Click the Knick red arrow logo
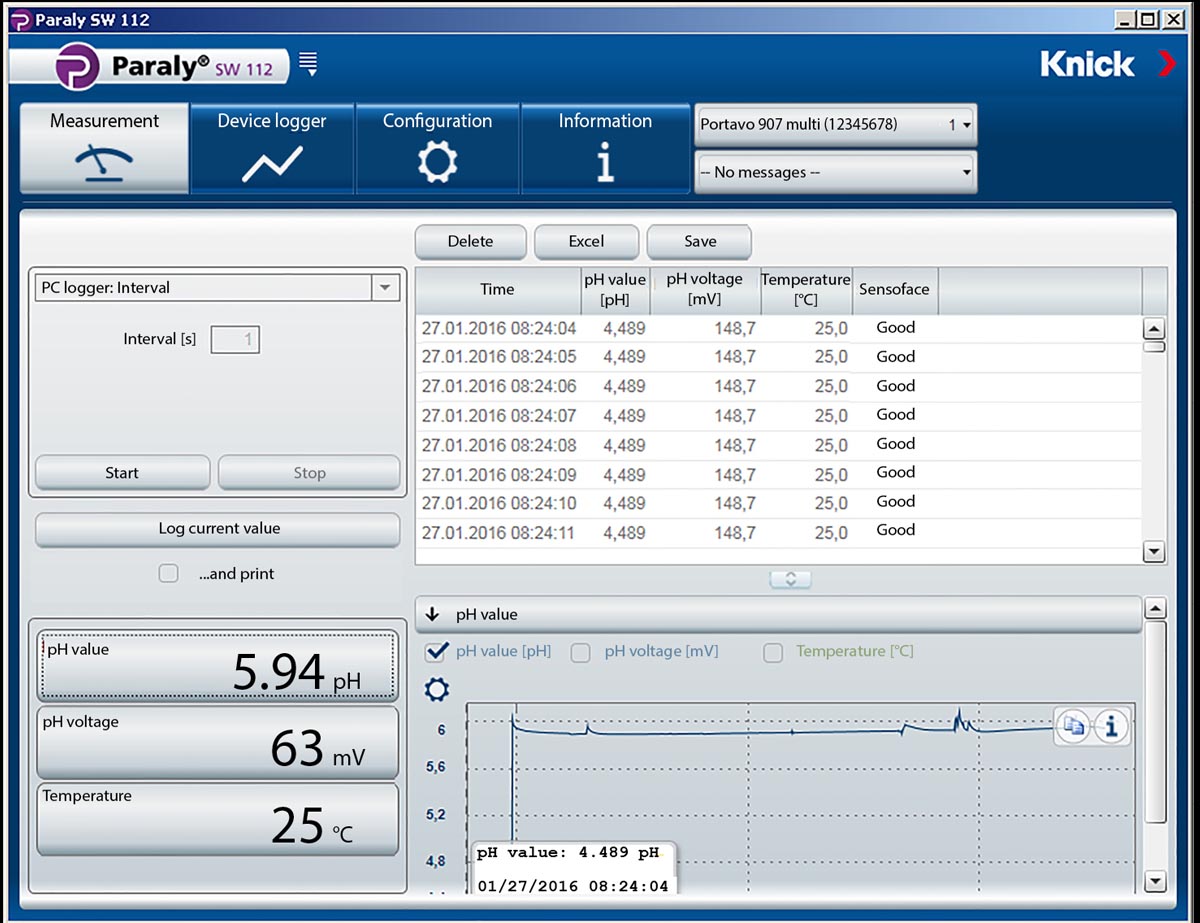 coord(1166,65)
